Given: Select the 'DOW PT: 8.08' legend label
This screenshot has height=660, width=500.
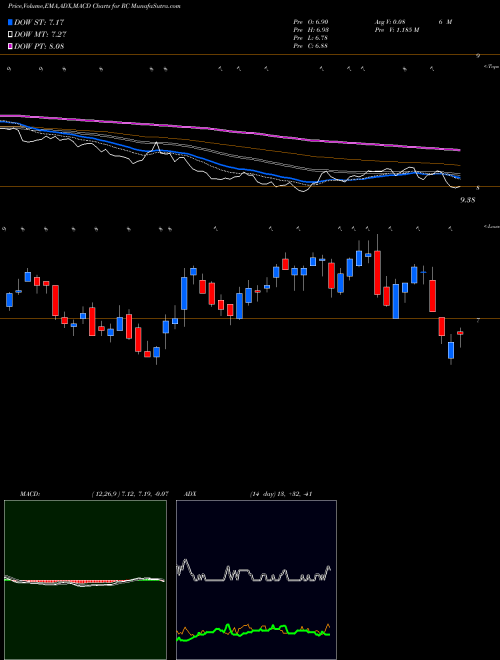Looking at the screenshot, I should (x=39, y=46).
